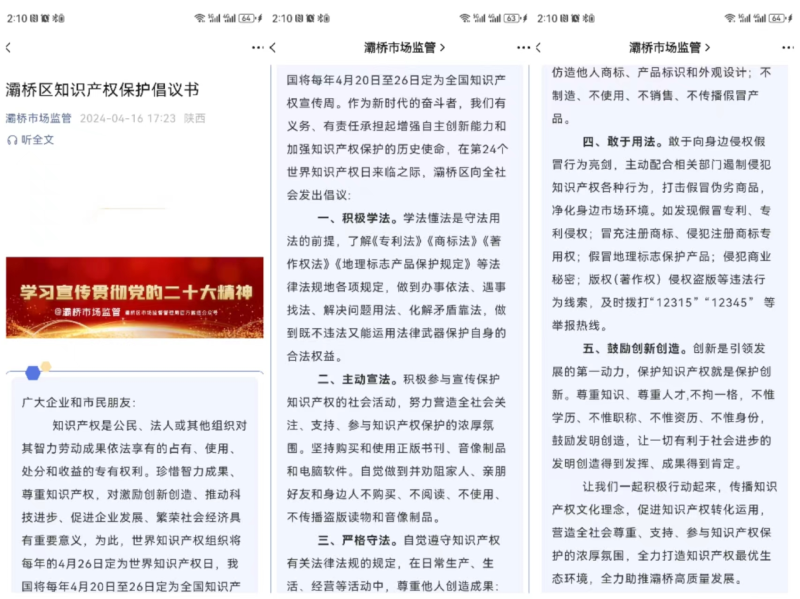The image size is (800, 599).
Task: Expand 灞桥市场监管 header in middle panel
Action: point(404,47)
